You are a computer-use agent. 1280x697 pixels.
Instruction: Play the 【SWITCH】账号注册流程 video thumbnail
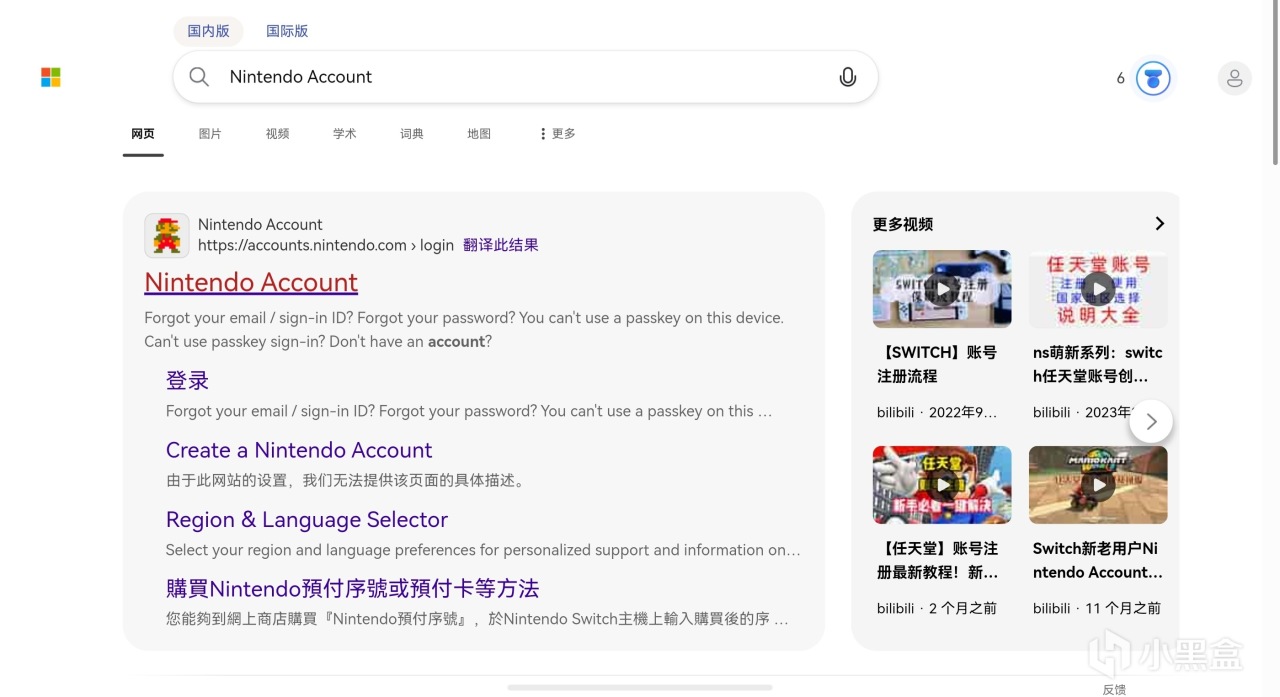click(942, 289)
